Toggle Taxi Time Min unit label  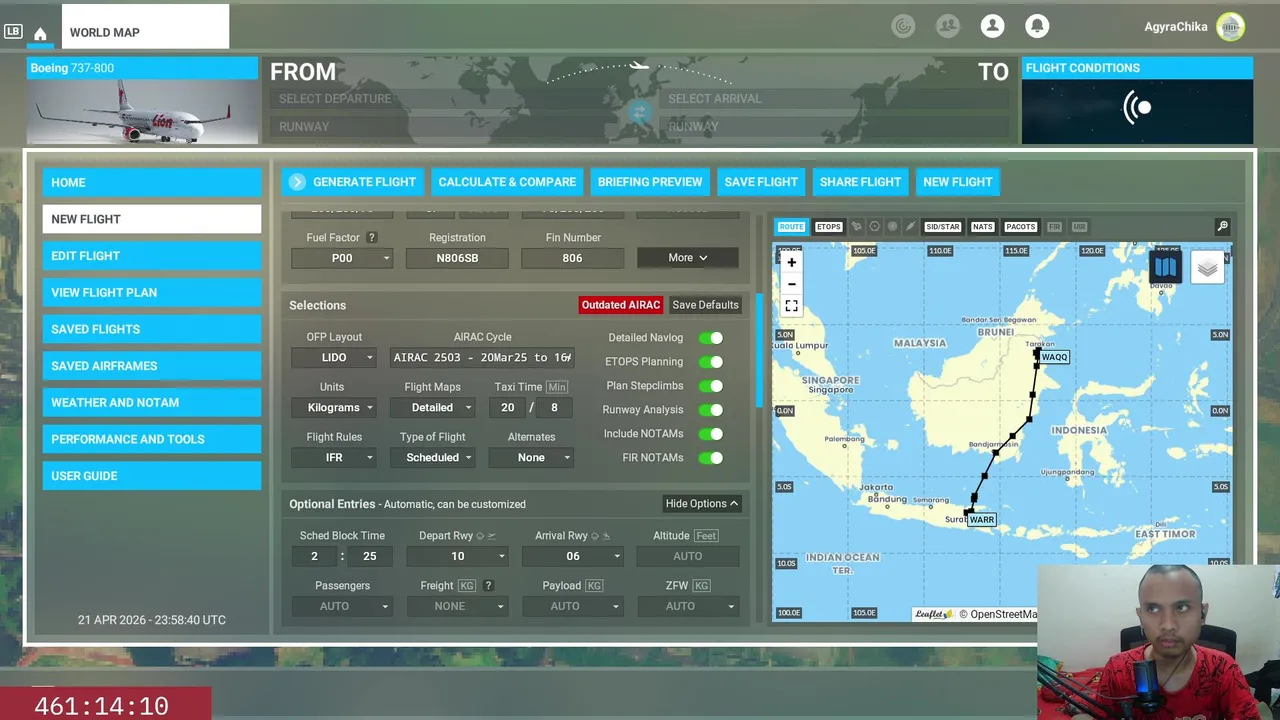(x=557, y=387)
